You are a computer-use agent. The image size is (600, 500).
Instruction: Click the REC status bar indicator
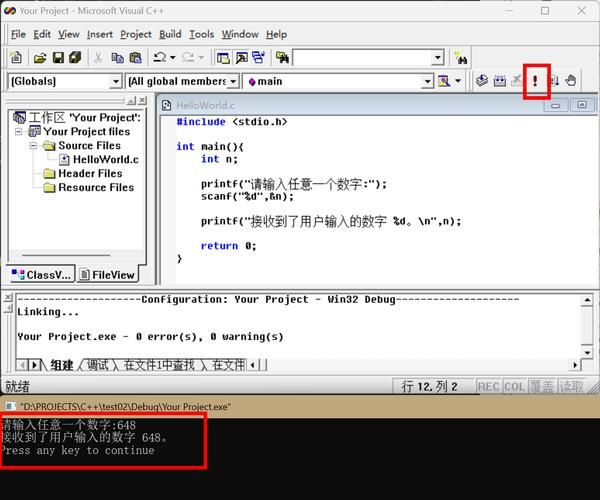click(488, 386)
